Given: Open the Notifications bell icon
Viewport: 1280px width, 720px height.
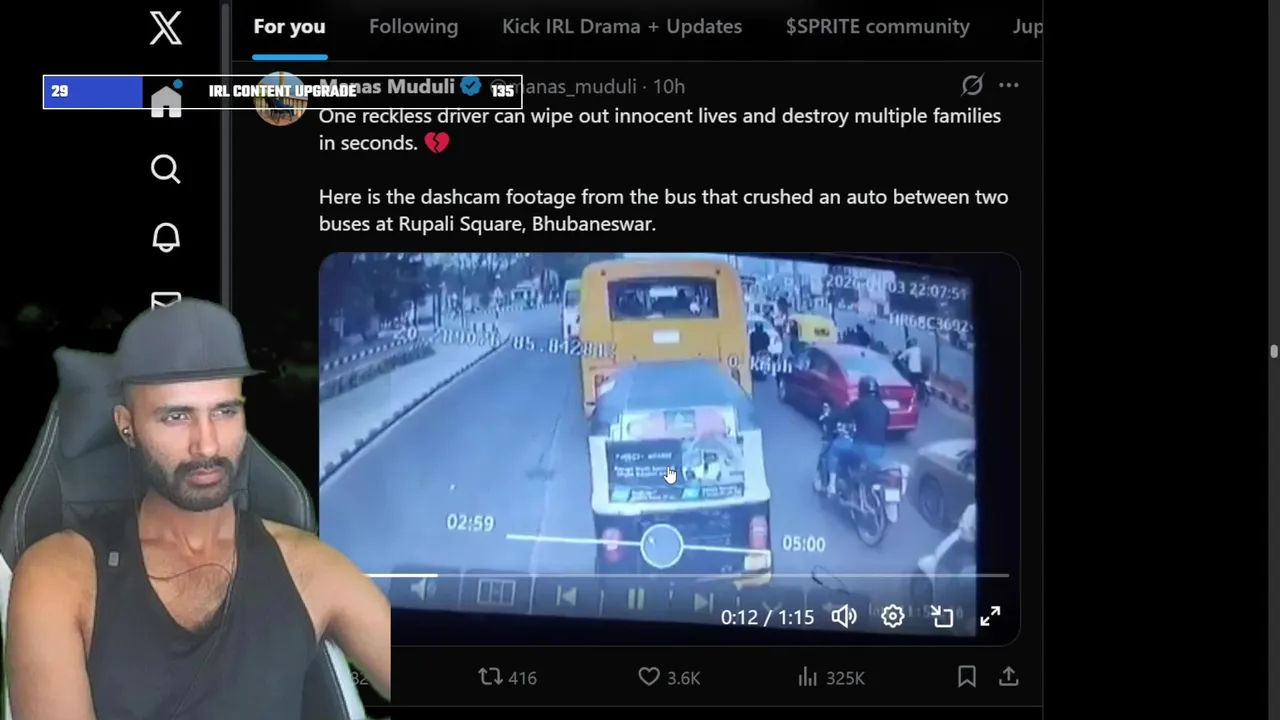Looking at the screenshot, I should [166, 237].
